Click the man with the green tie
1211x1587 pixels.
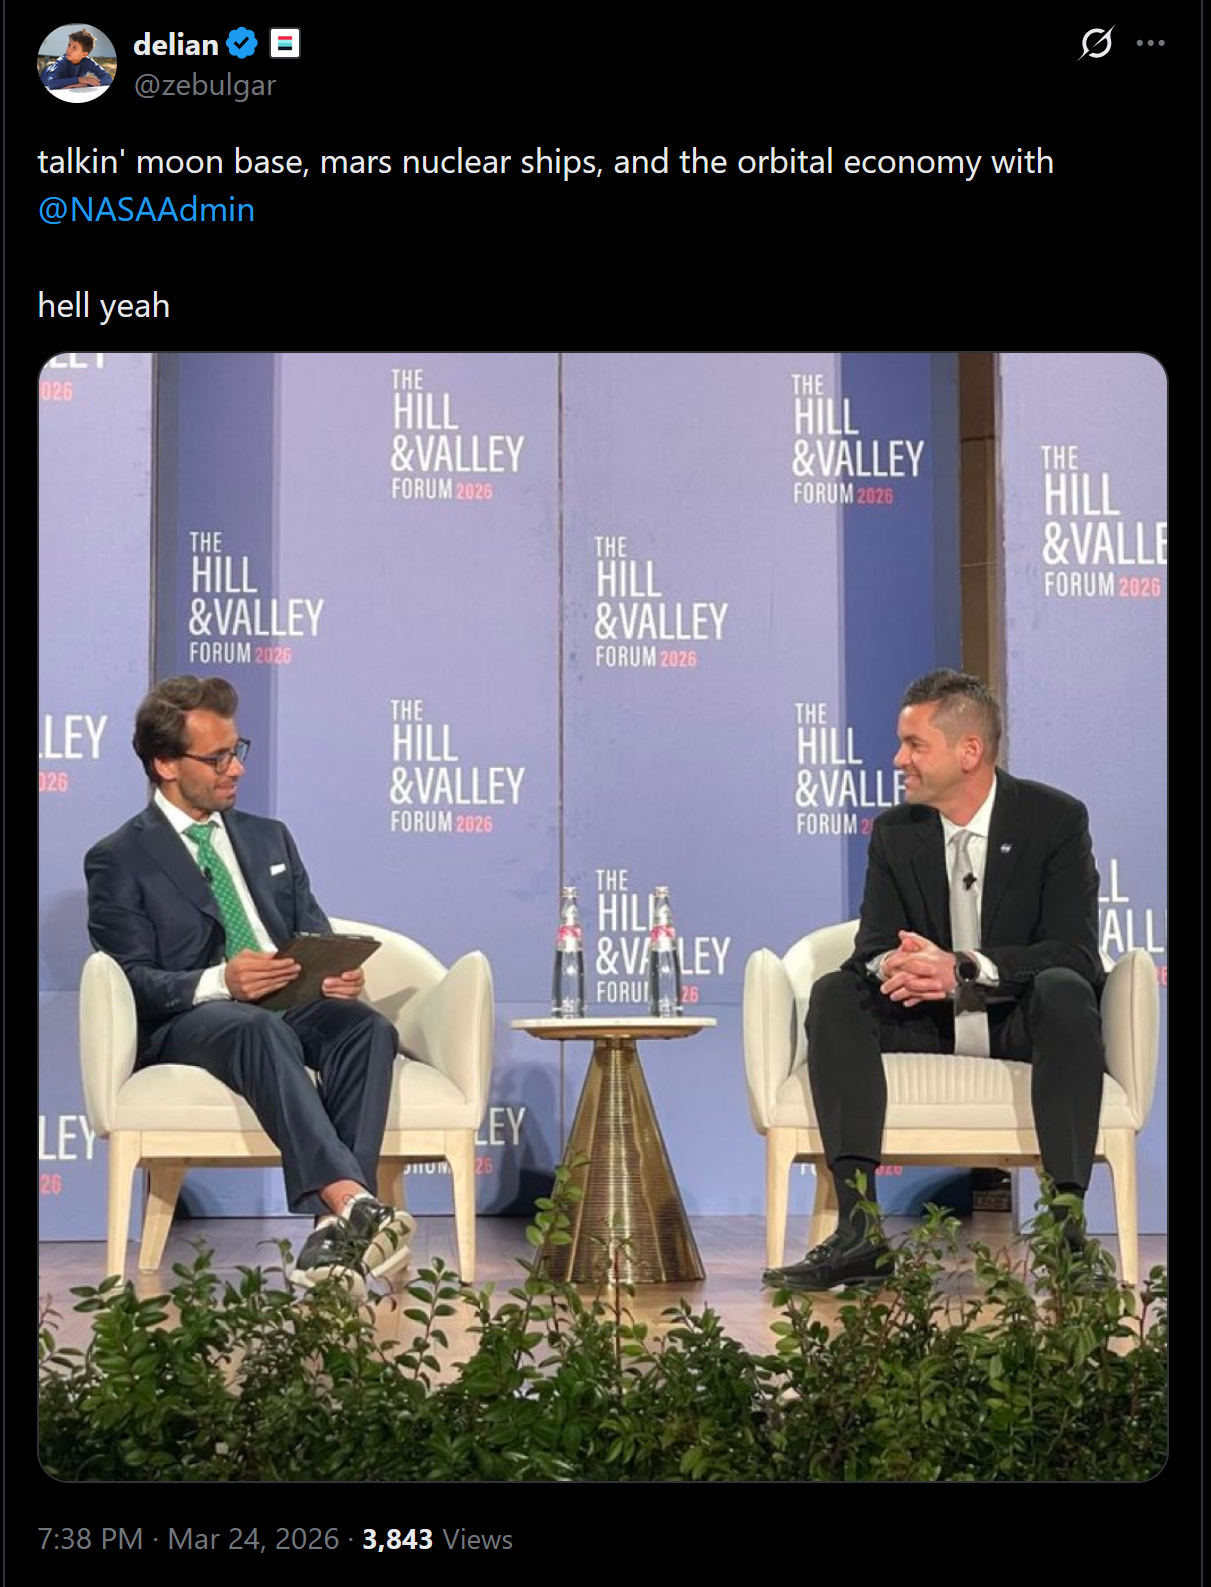coord(250,960)
